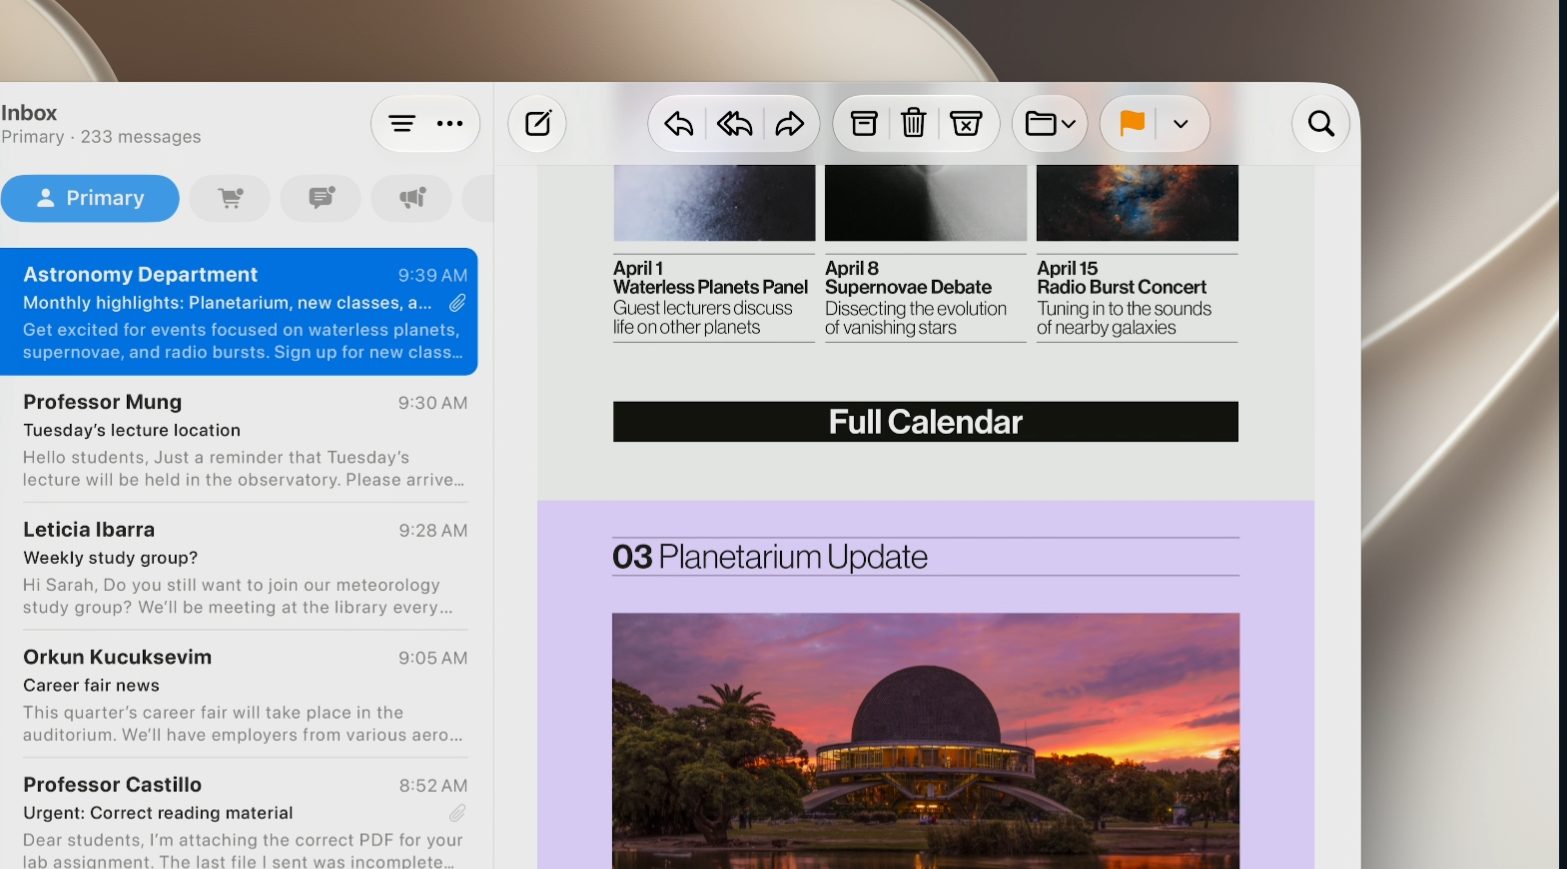The width and height of the screenshot is (1567, 869).
Task: Open Professor Mung's Tuesday's lecture location email
Action: click(x=238, y=440)
